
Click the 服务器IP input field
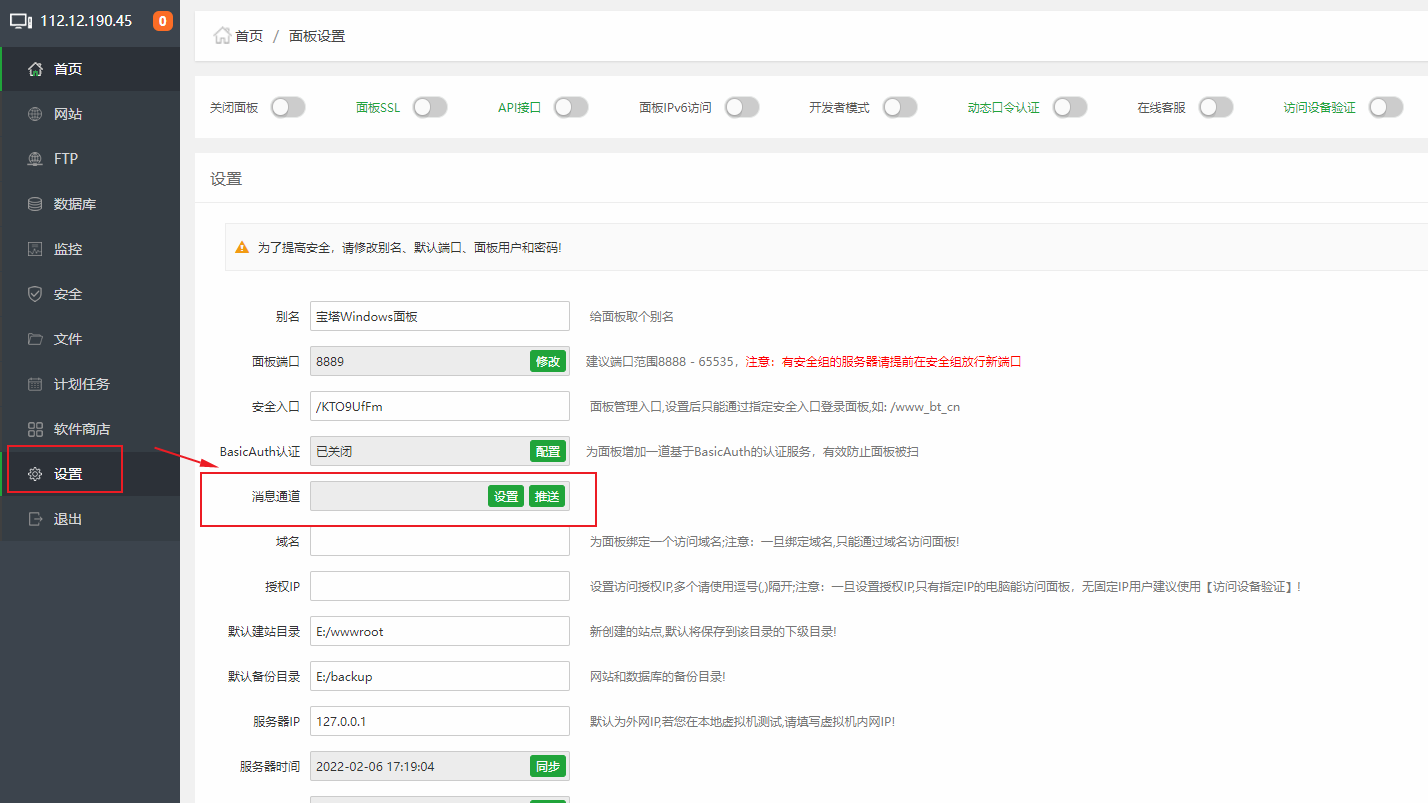tap(440, 721)
